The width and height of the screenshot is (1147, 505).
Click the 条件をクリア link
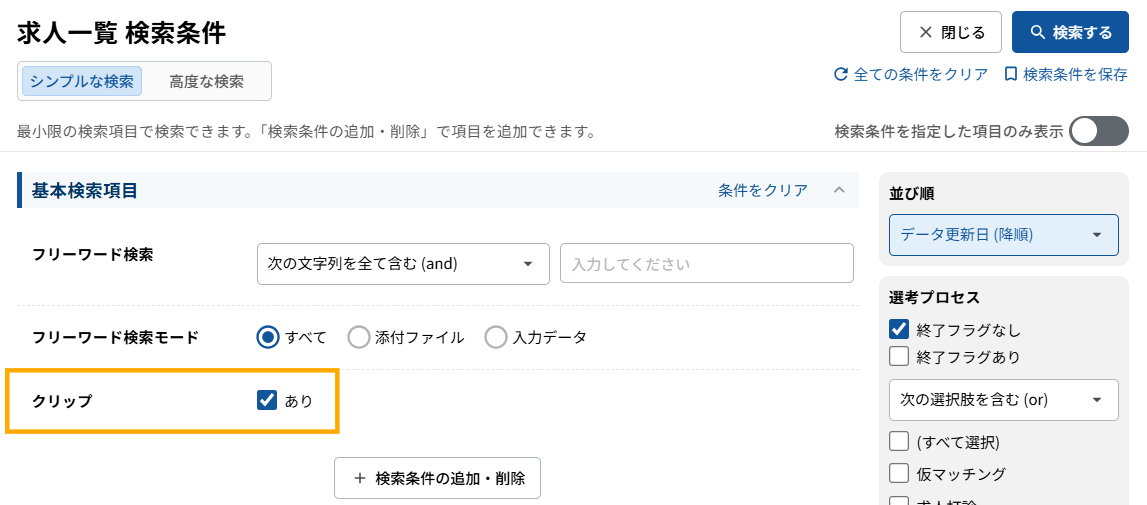tap(762, 190)
